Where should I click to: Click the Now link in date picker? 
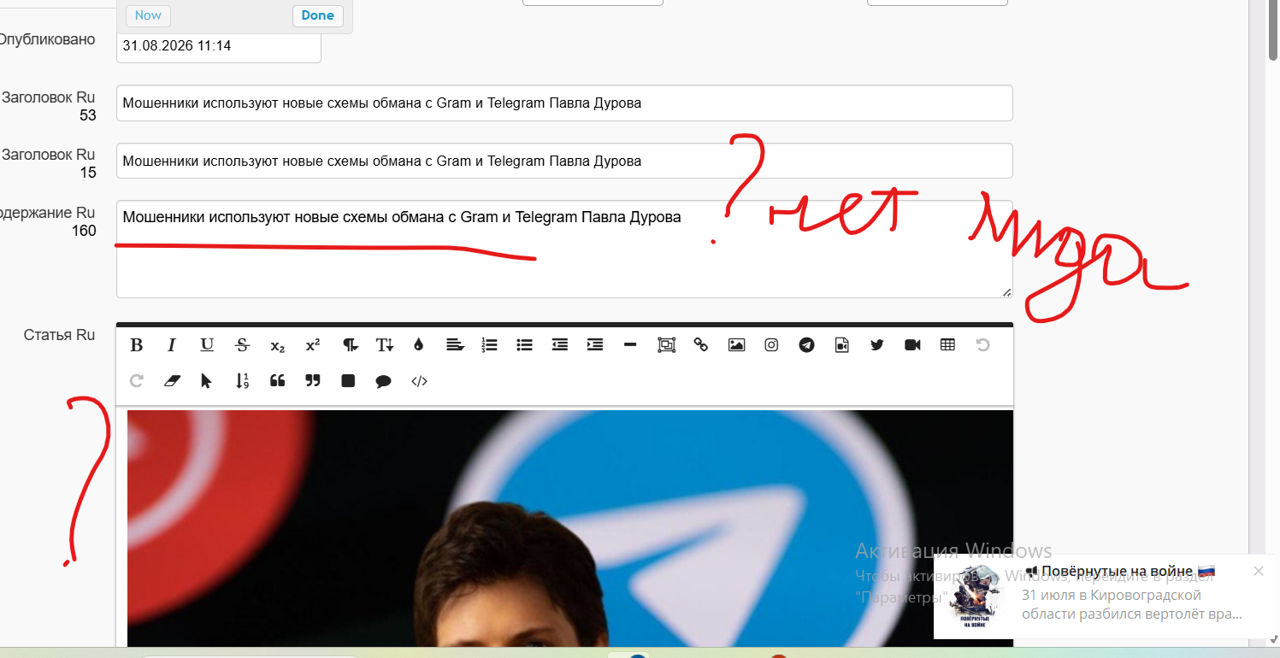(148, 15)
